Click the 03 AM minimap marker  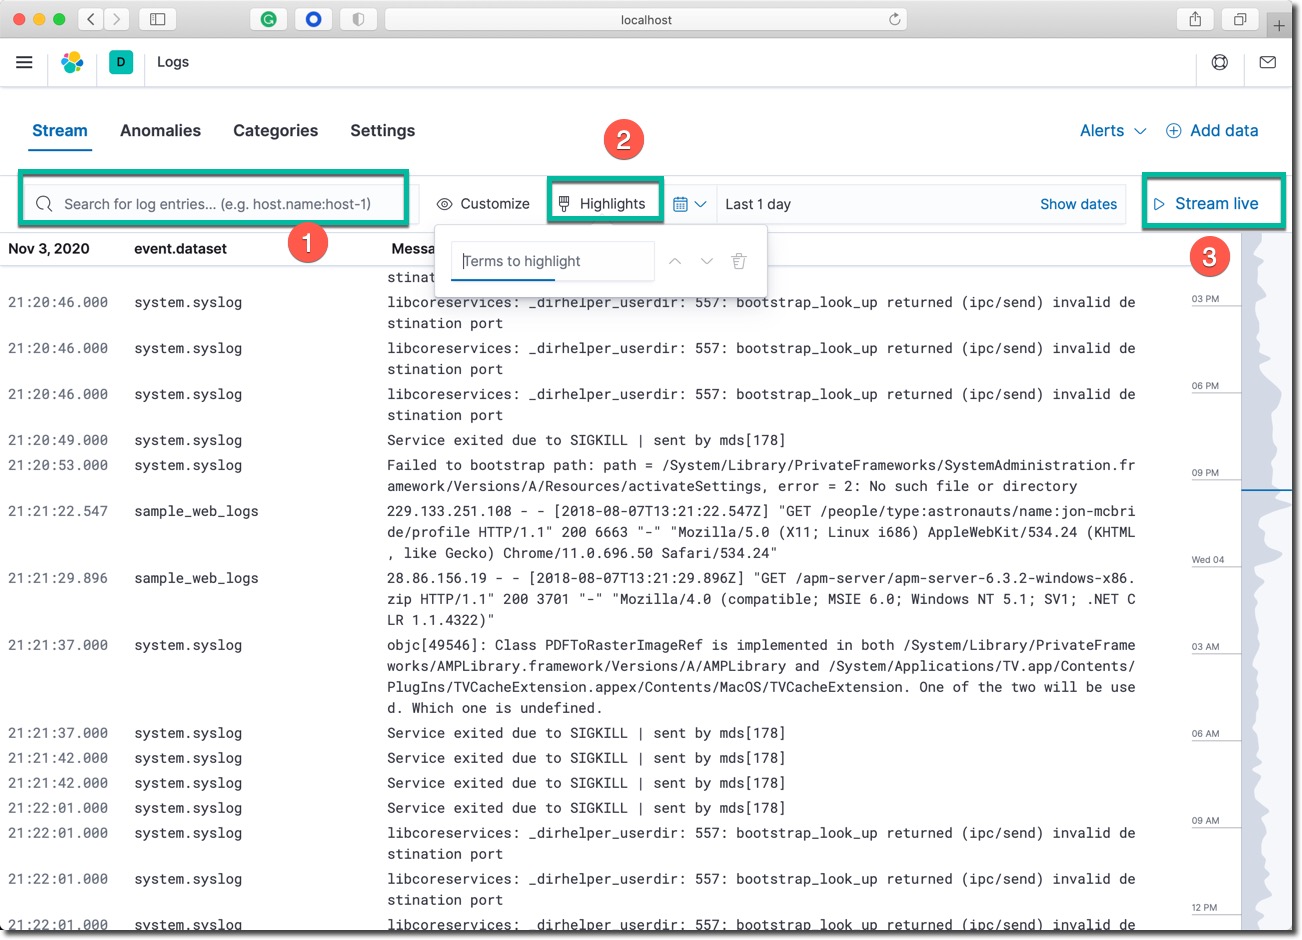(1205, 647)
